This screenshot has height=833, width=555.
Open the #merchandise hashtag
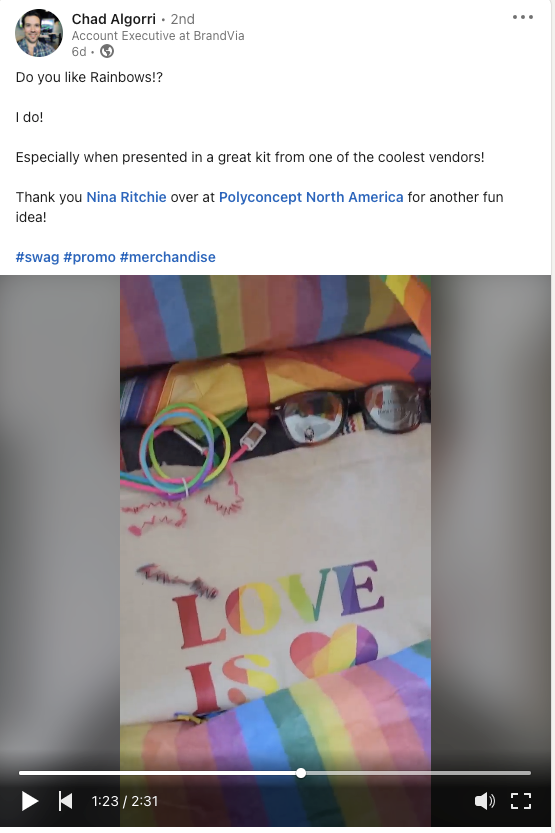pyautogui.click(x=167, y=257)
